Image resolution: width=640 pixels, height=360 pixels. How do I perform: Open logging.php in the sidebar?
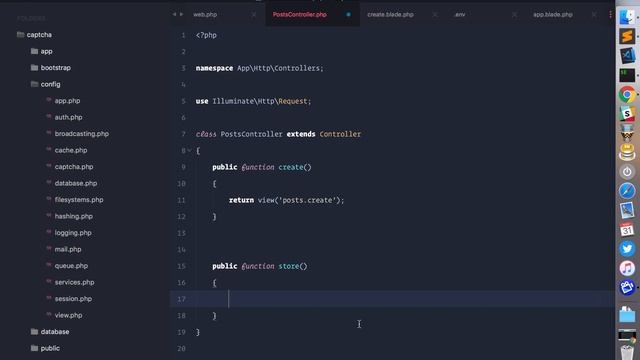(73, 233)
